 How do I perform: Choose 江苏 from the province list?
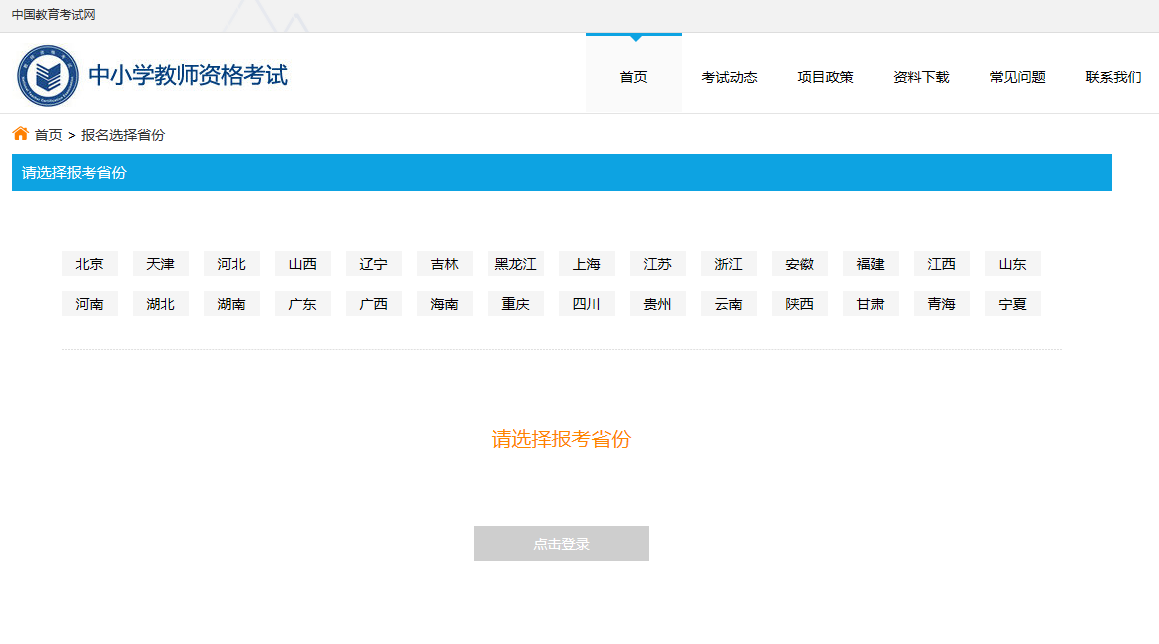657,264
